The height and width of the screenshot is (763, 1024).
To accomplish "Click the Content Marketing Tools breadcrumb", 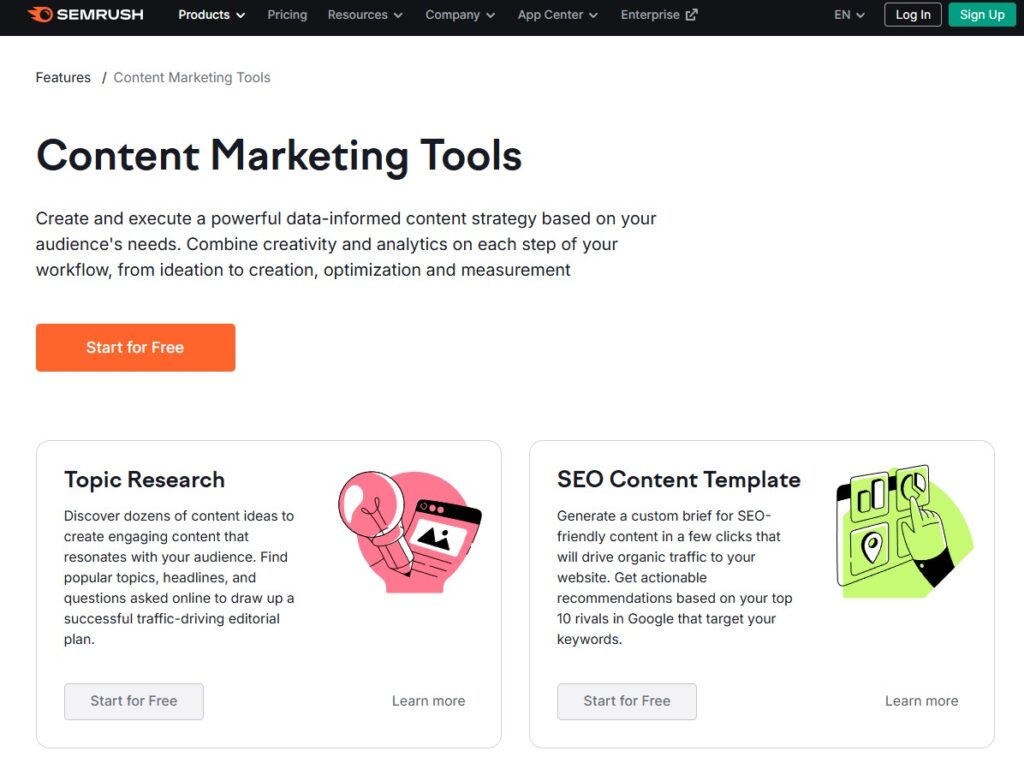I will [191, 77].
